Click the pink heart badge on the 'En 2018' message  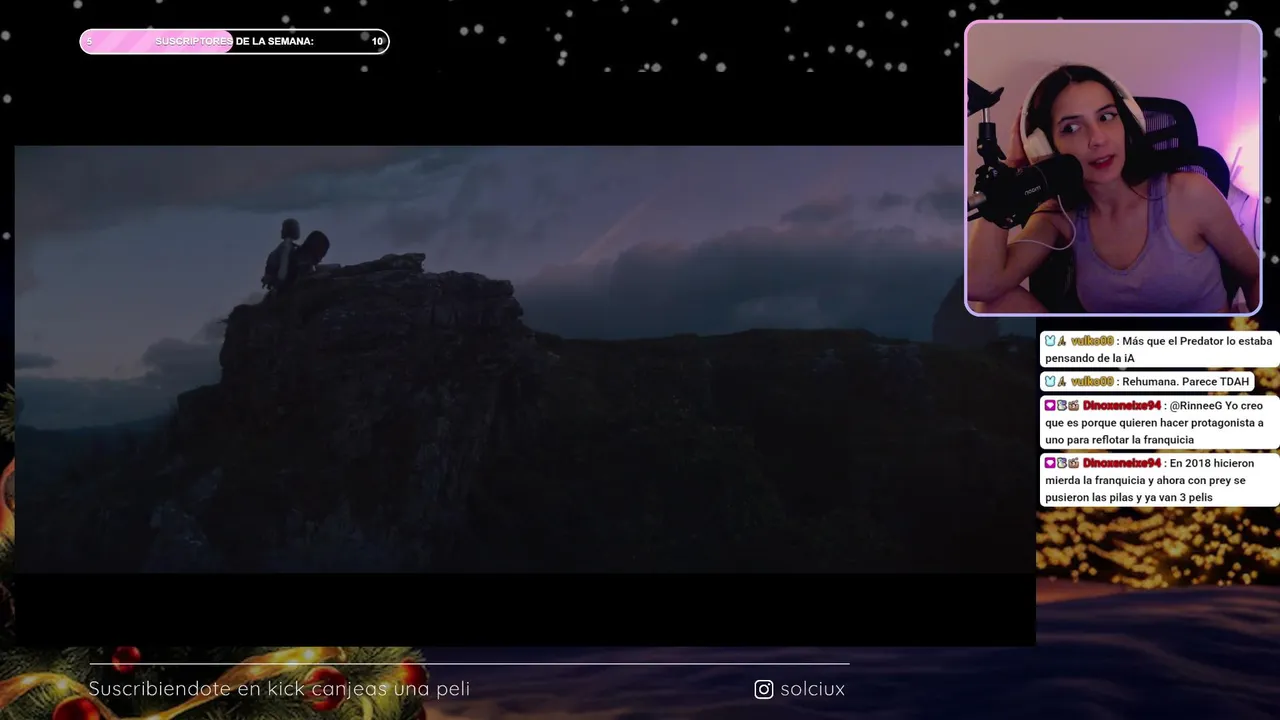[x=1050, y=463]
